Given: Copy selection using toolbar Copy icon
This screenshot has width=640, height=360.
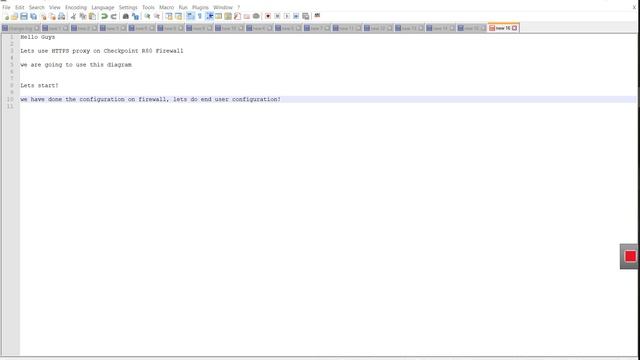Looking at the screenshot, I should coord(83,16).
